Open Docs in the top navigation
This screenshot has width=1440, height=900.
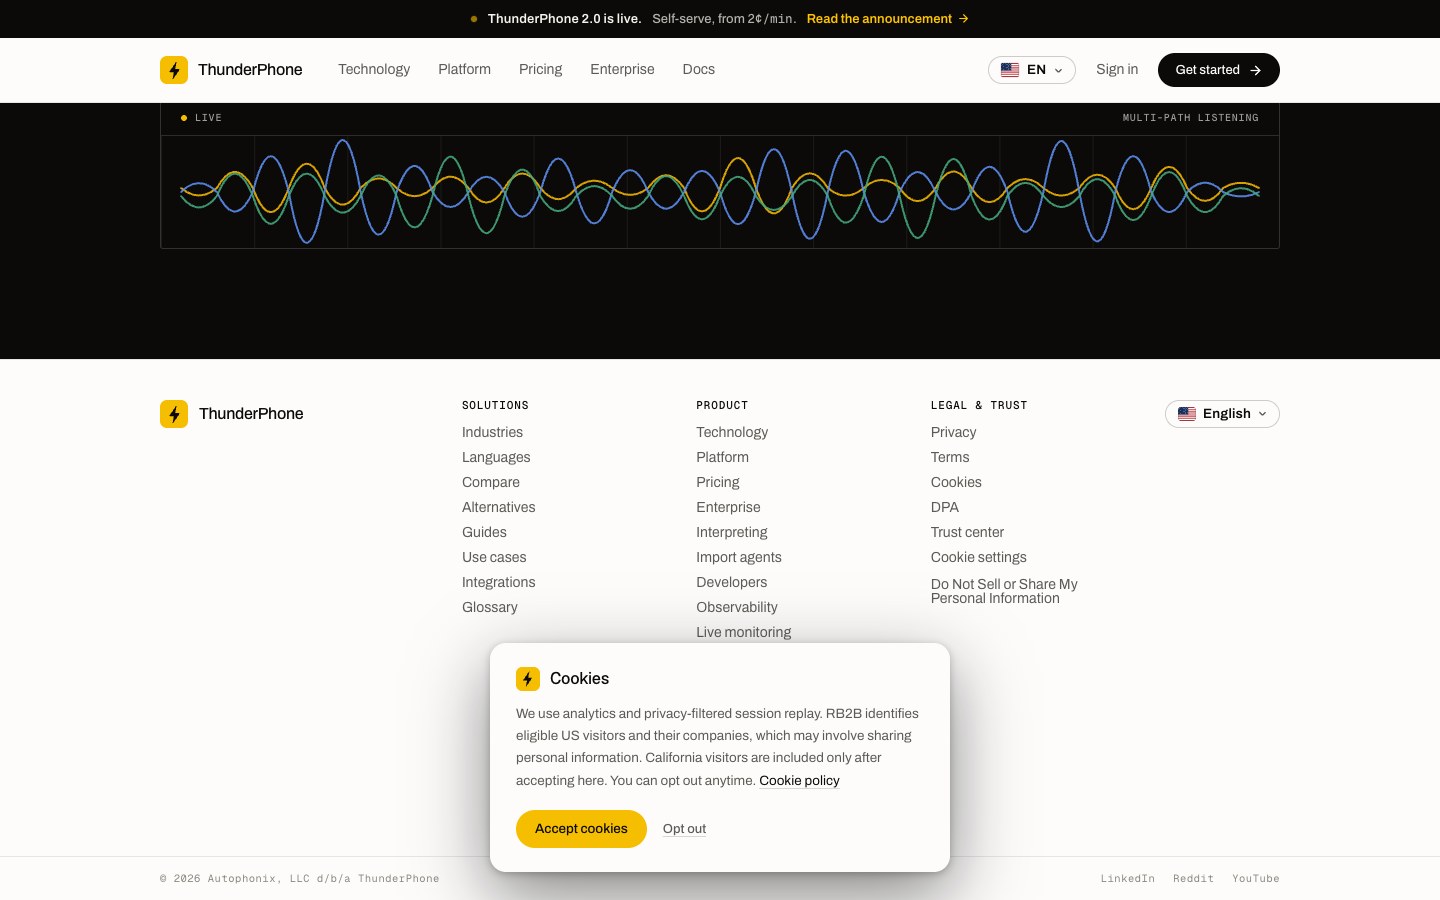click(698, 70)
